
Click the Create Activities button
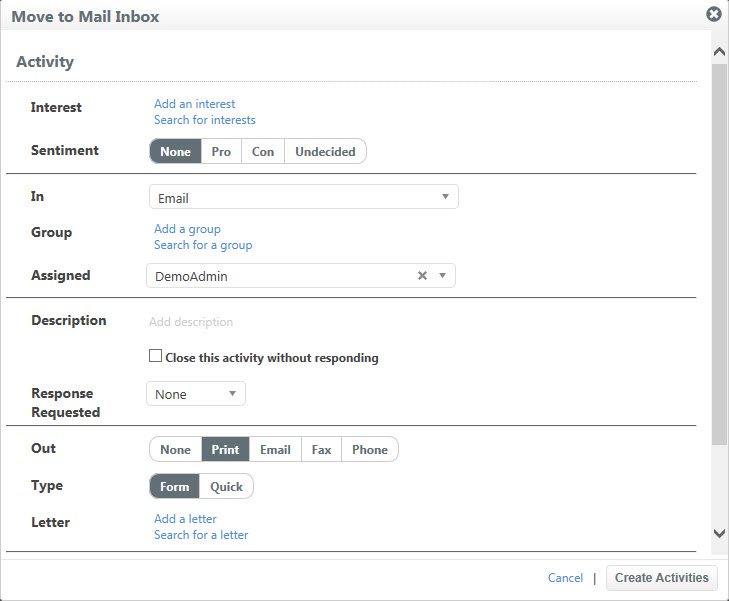point(662,578)
